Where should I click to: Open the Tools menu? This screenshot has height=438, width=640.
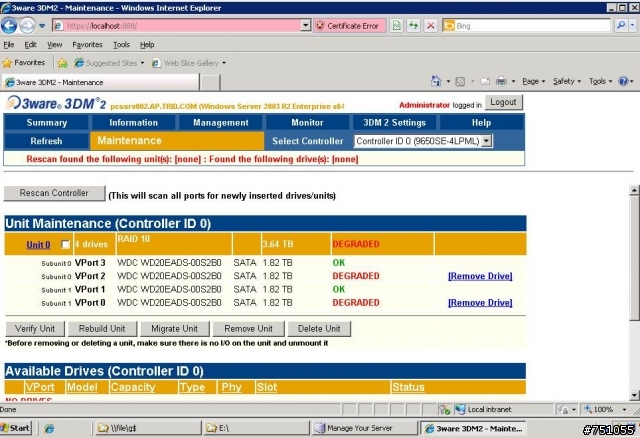[x=121, y=44]
